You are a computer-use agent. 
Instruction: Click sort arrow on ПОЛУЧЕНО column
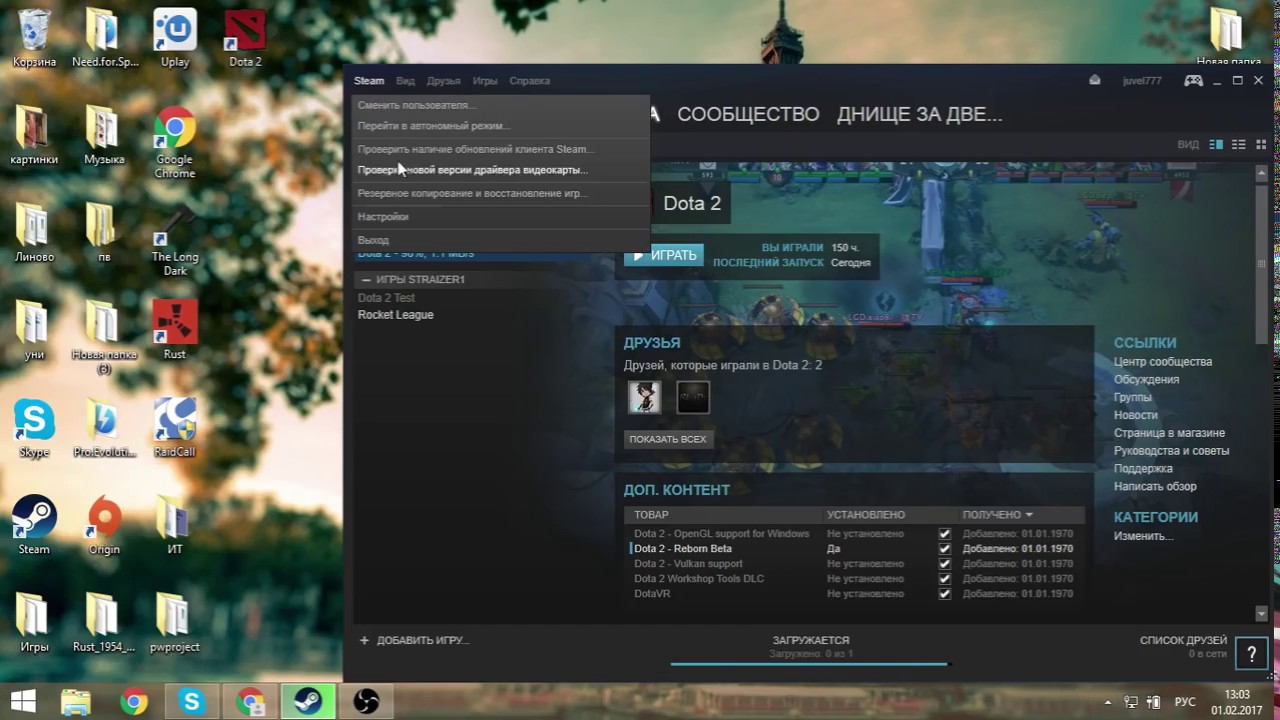coord(1028,515)
